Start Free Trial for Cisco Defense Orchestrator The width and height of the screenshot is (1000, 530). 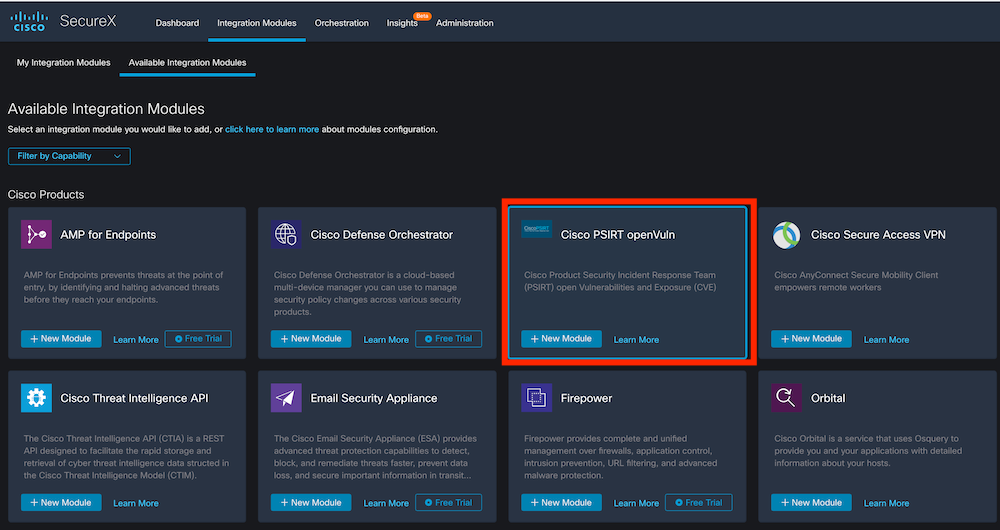coord(448,339)
